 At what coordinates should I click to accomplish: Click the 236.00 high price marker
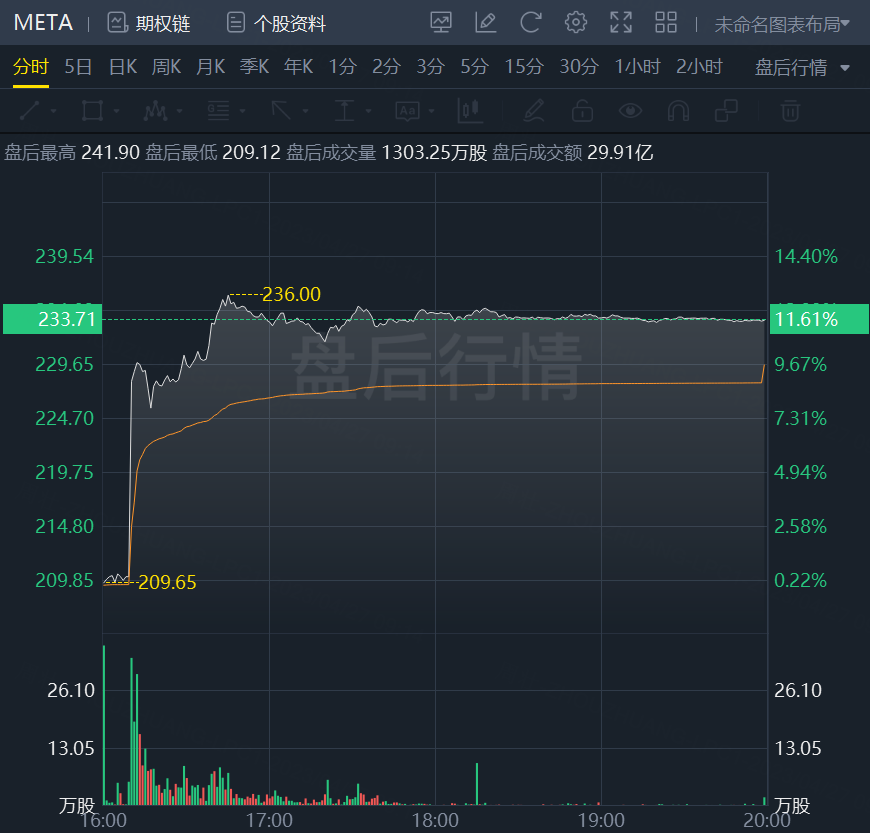[x=291, y=294]
